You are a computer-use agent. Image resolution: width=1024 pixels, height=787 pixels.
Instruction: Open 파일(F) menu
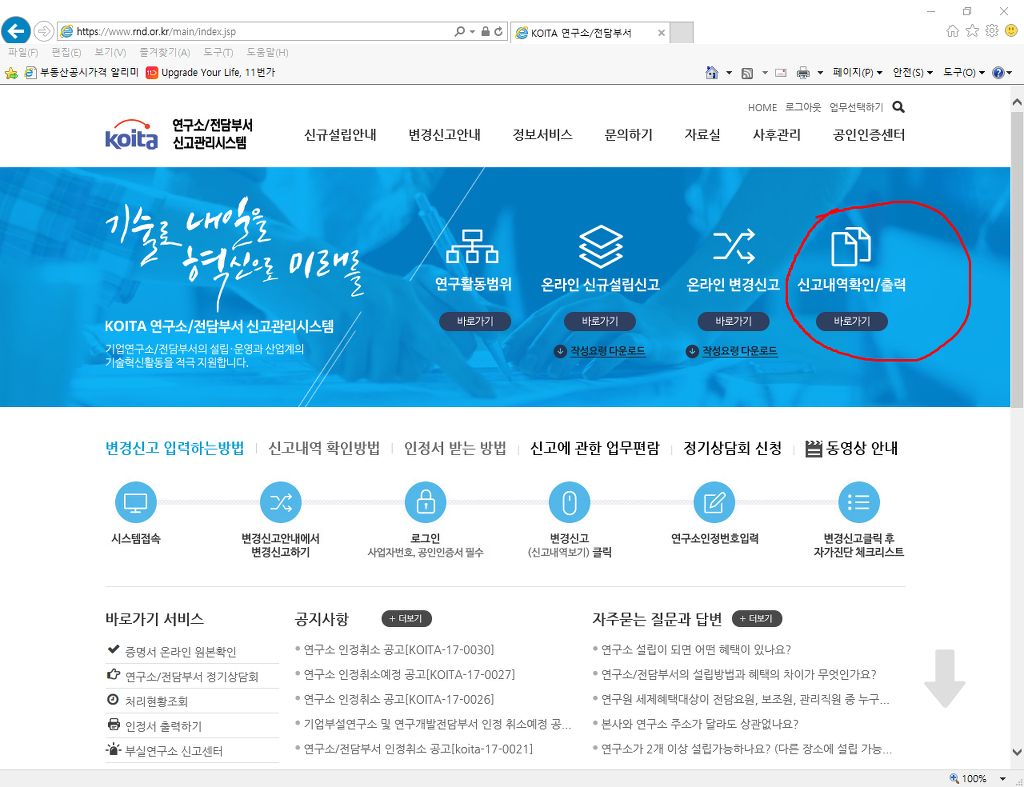pyautogui.click(x=23, y=52)
